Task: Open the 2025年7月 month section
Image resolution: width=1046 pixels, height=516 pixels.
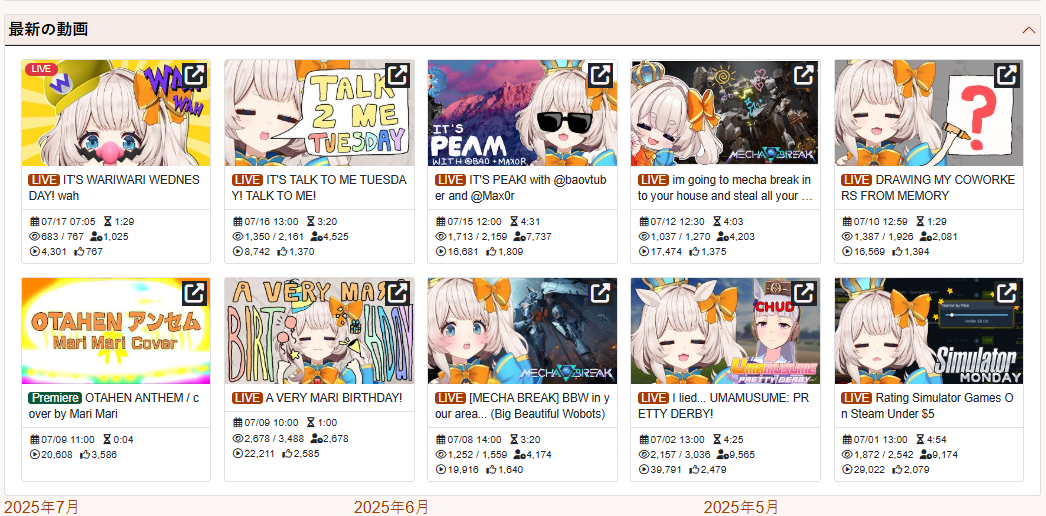Action: coord(42,507)
